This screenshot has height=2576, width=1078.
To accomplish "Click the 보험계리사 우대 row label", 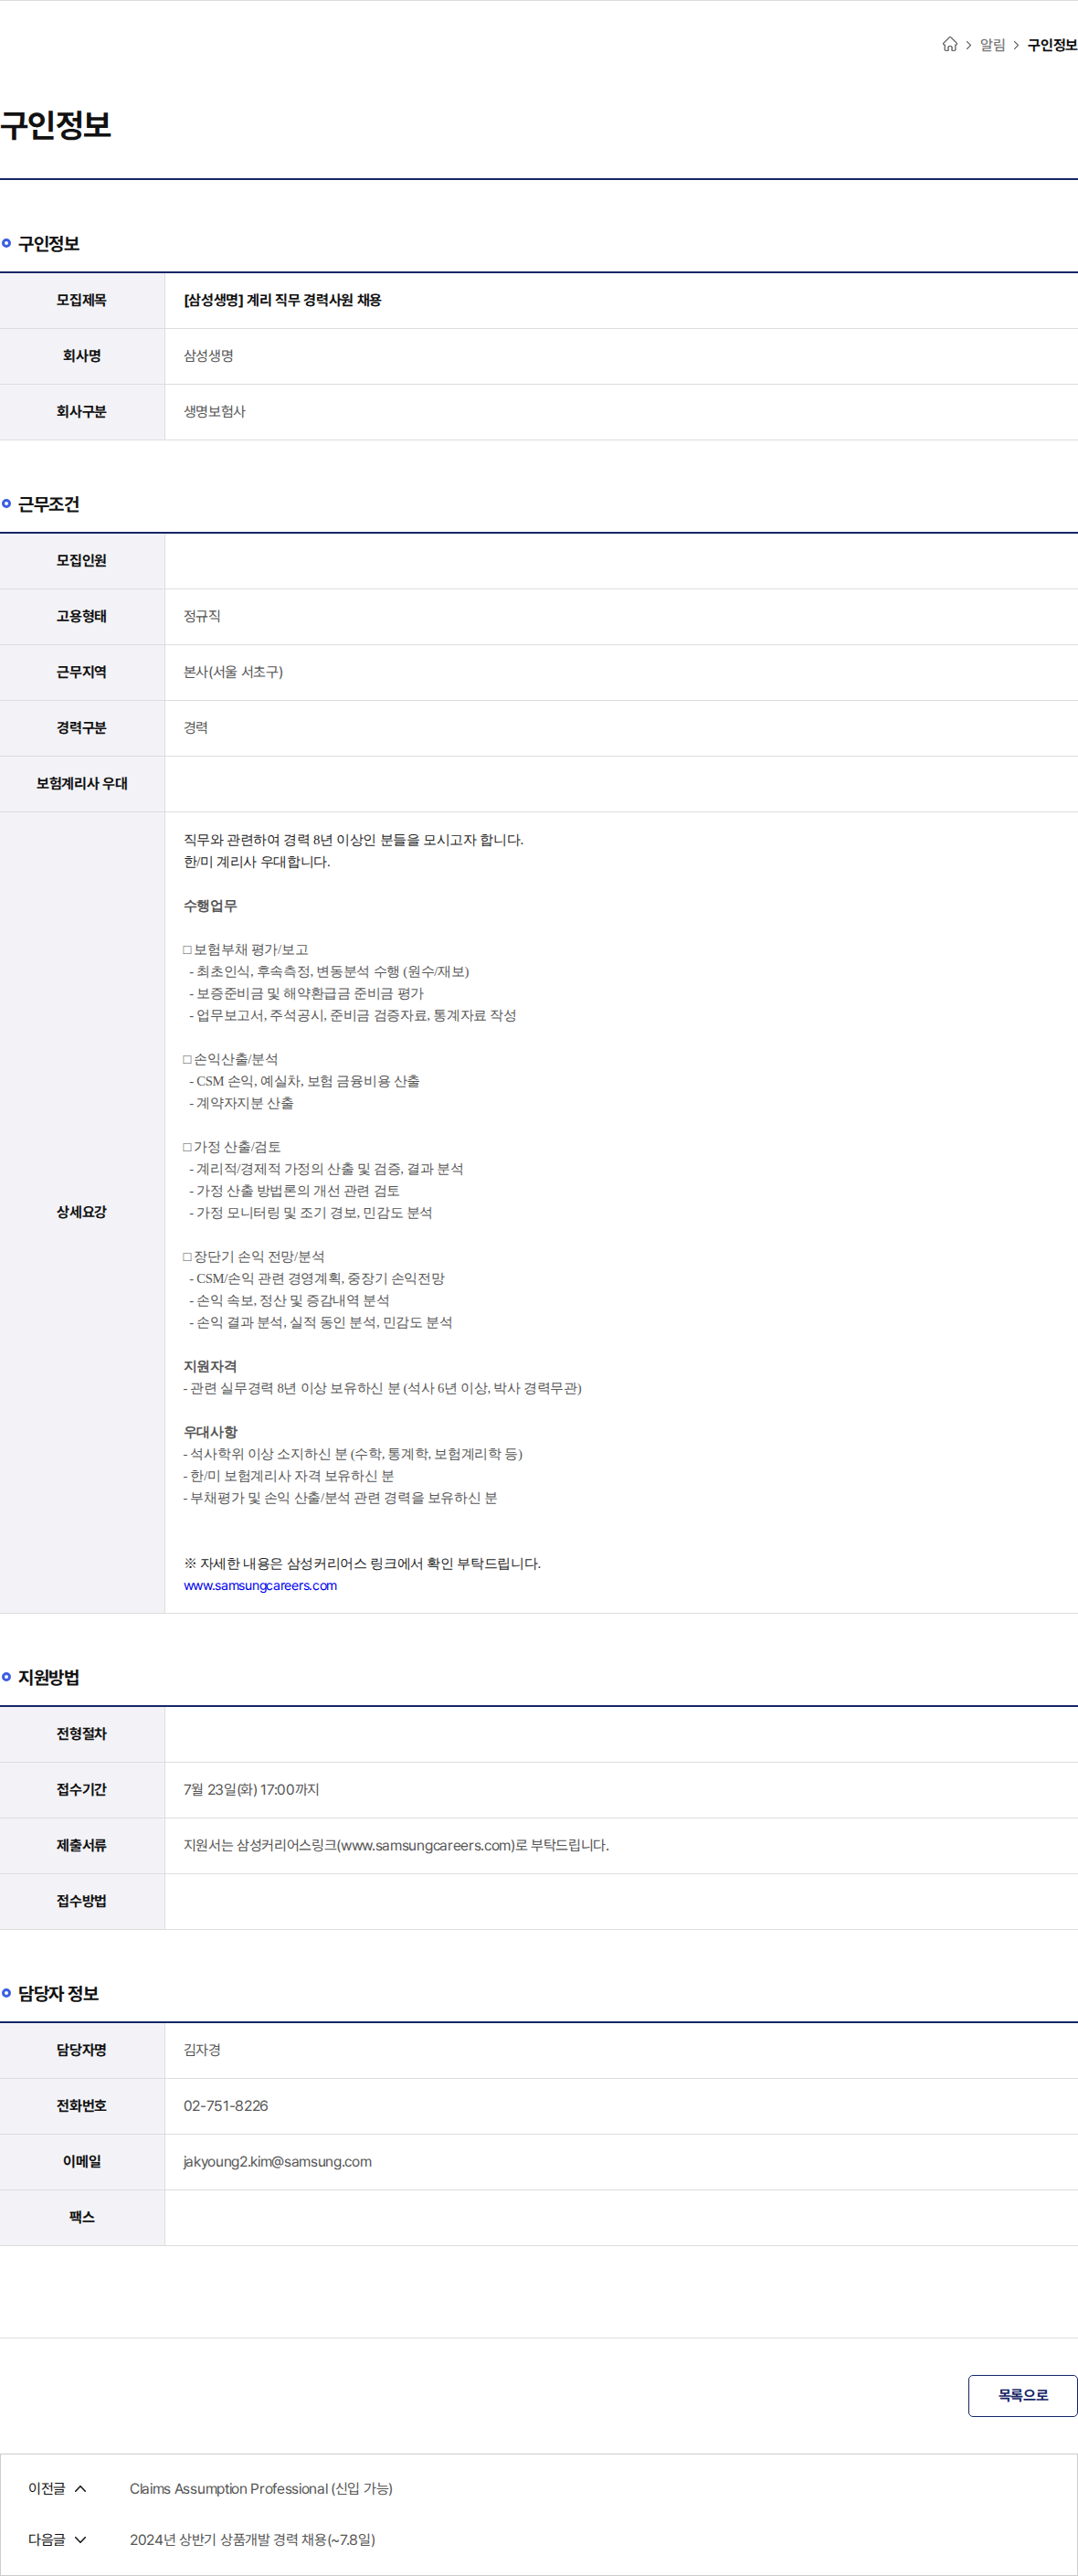I will click(x=82, y=784).
